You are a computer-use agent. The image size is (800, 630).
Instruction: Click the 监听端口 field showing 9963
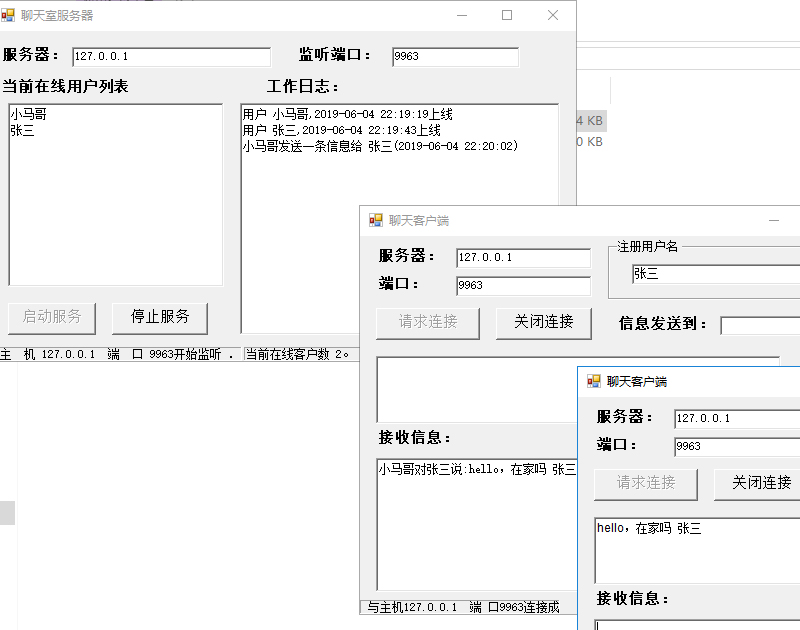(x=456, y=57)
